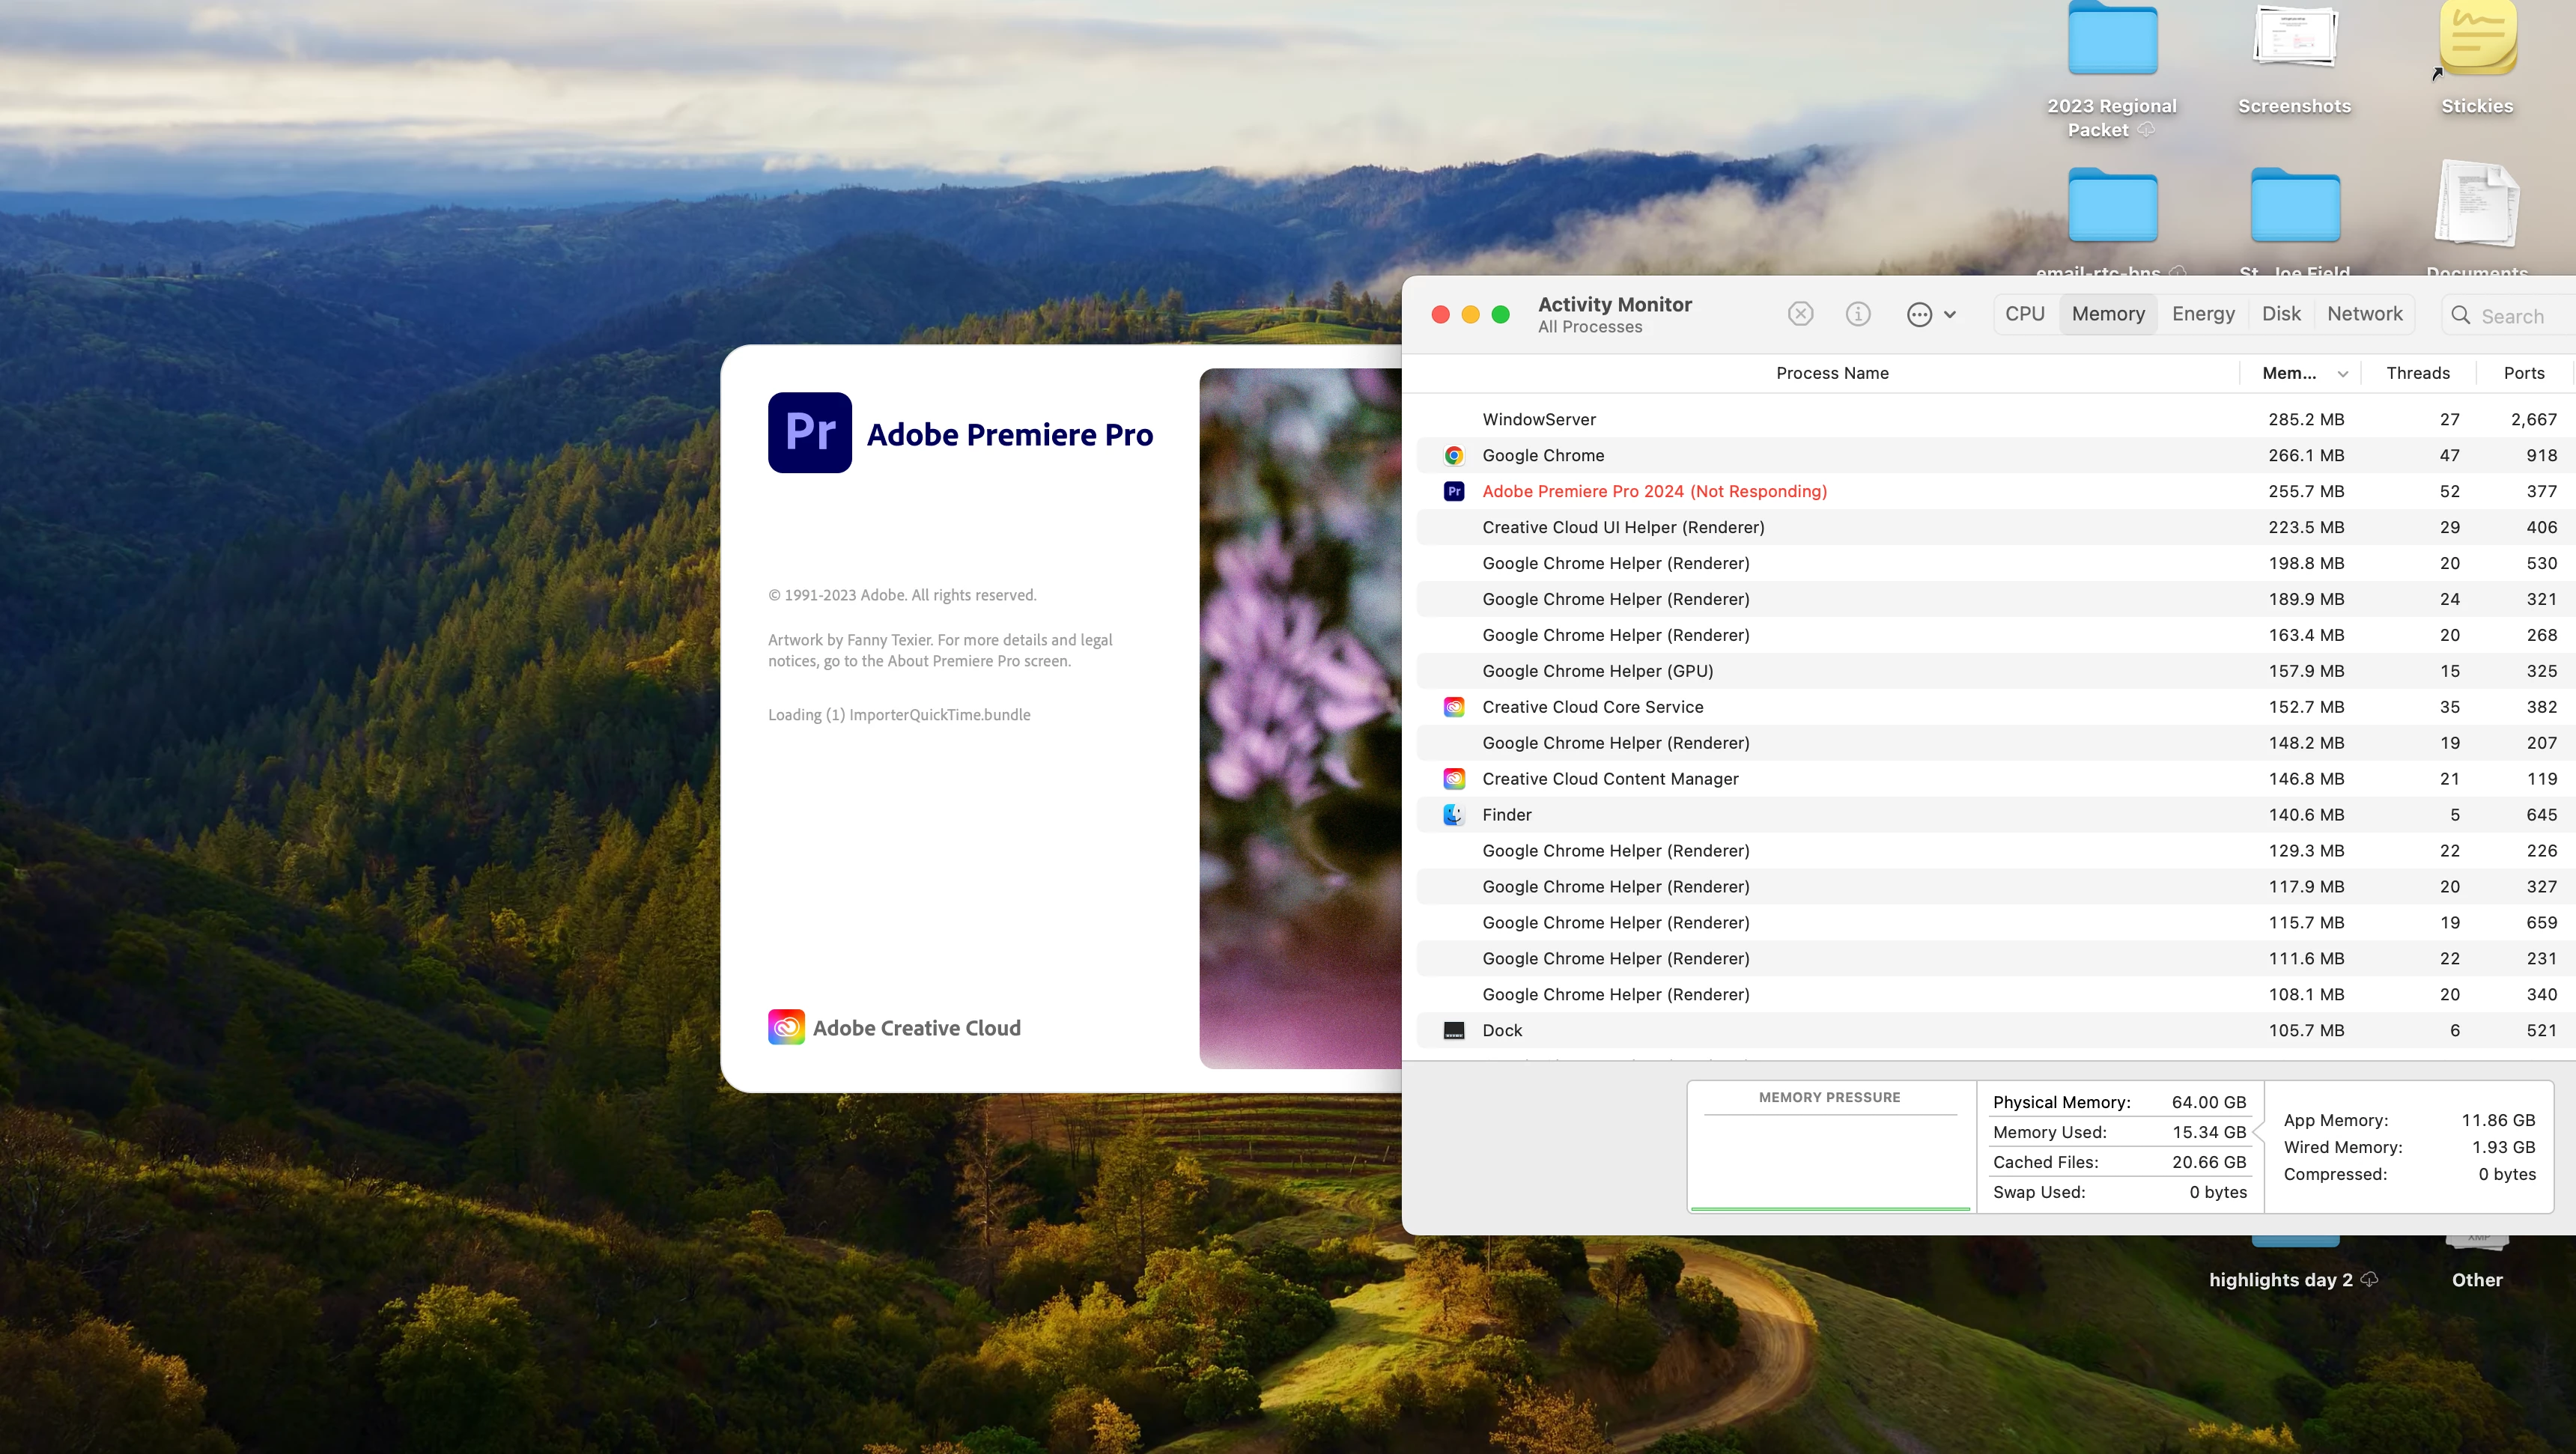
Task: Switch to the Energy tab
Action: tap(2203, 314)
